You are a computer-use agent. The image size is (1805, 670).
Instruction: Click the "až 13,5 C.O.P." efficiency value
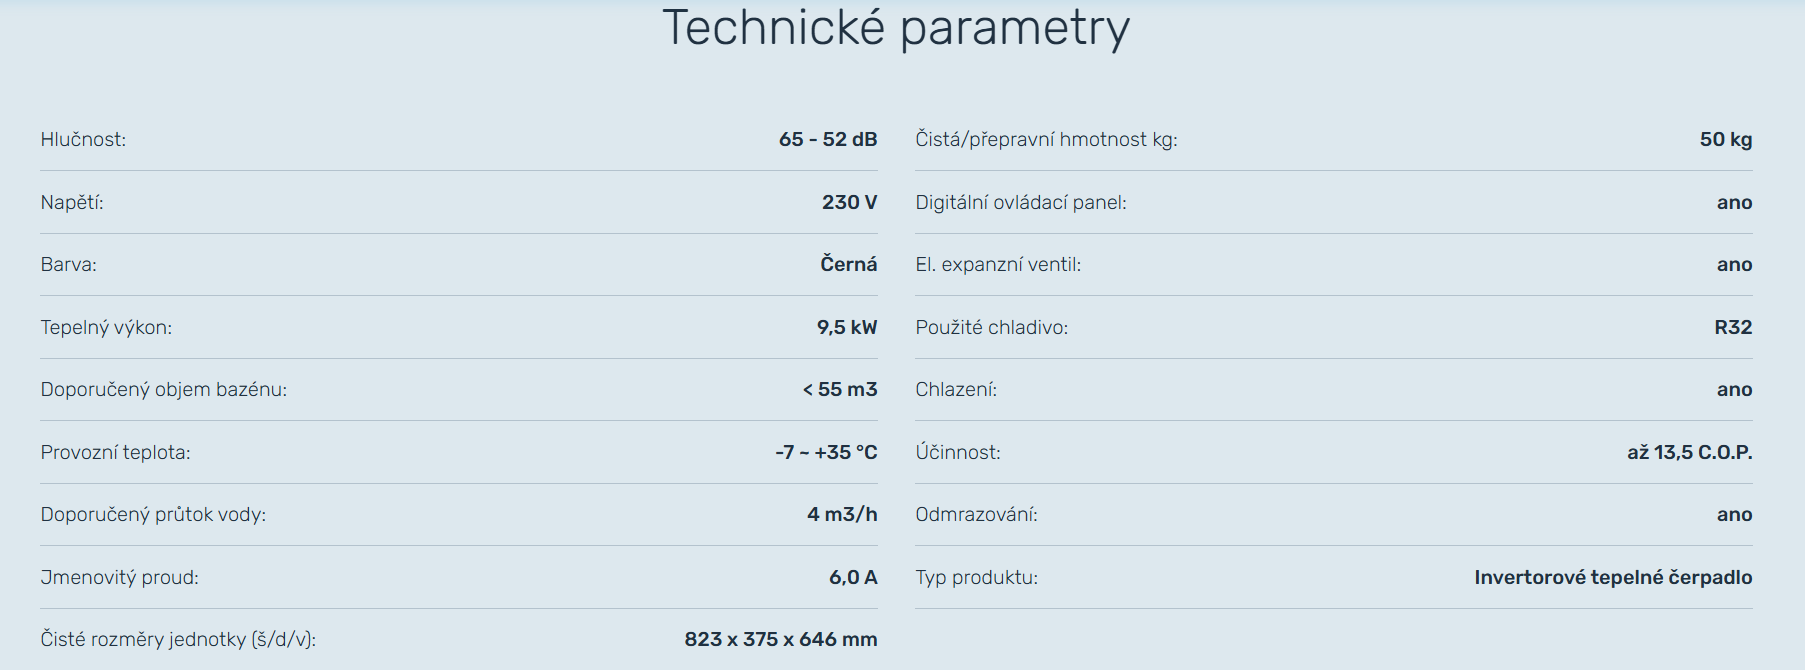coord(1689,453)
